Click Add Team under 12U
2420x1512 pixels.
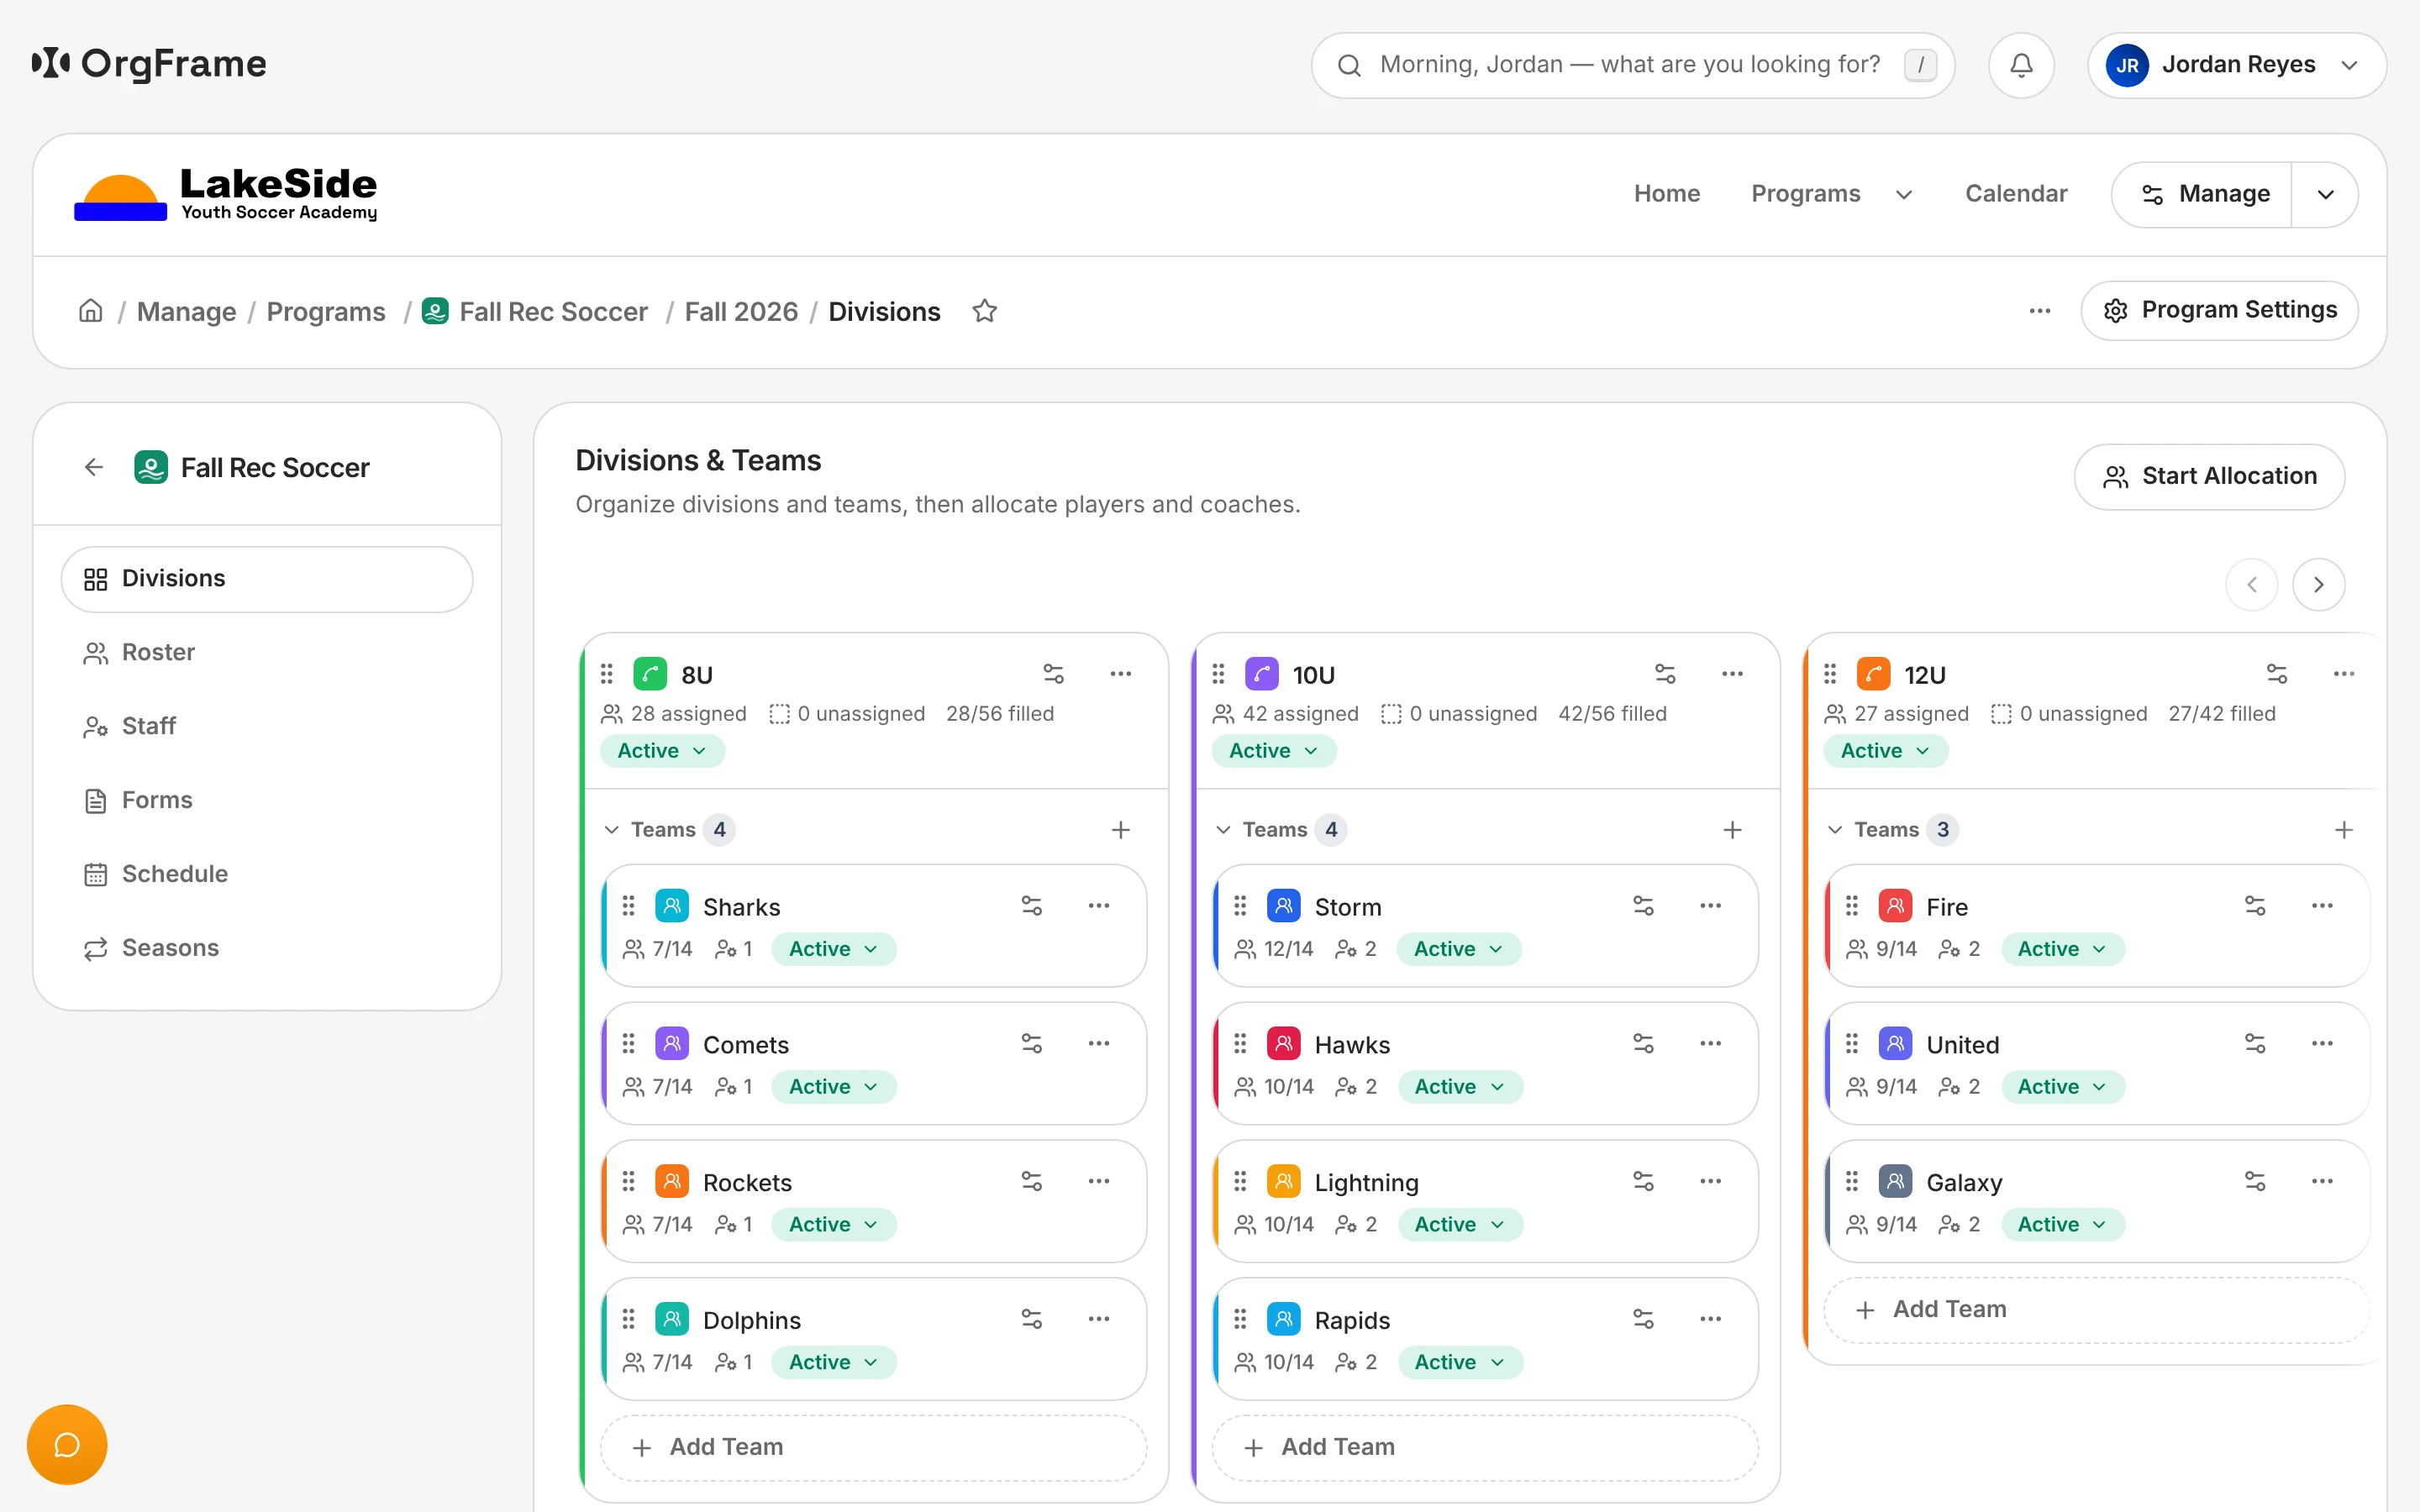tap(2096, 1309)
